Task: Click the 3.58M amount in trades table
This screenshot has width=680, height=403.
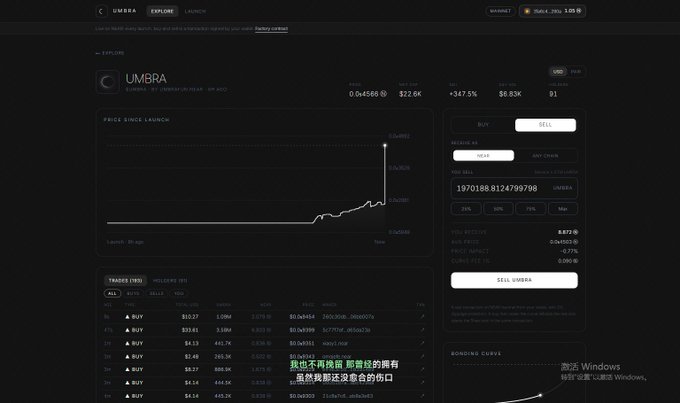Action: click(x=223, y=330)
